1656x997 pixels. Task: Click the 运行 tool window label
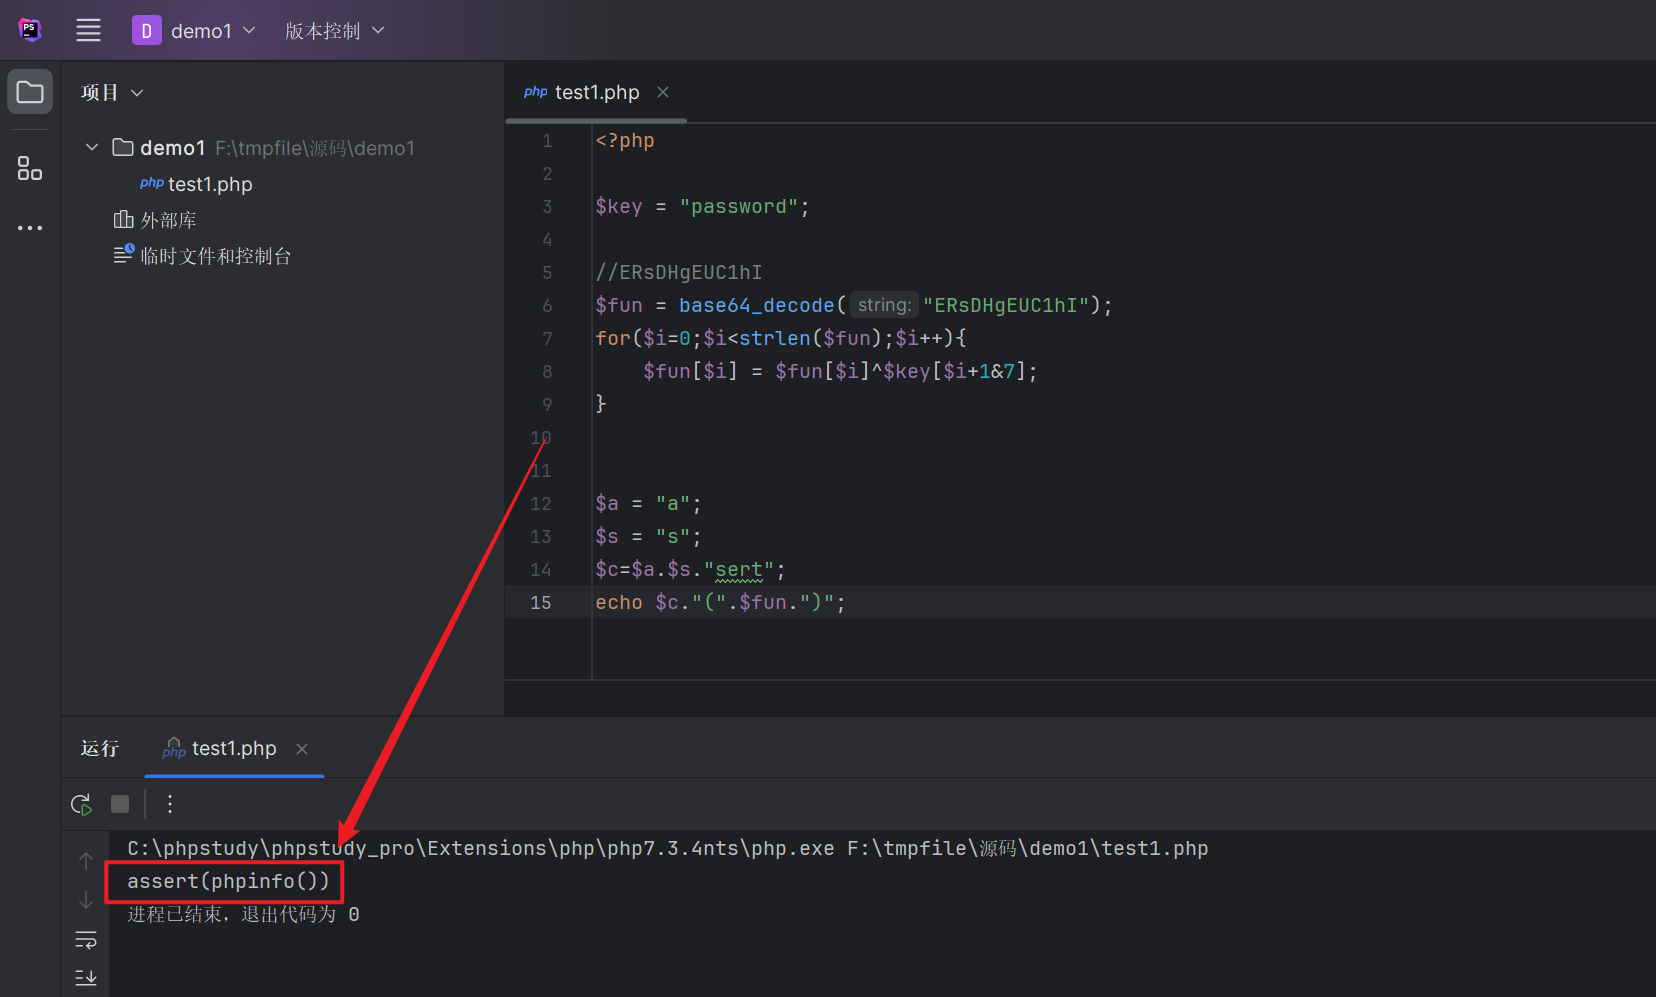100,748
